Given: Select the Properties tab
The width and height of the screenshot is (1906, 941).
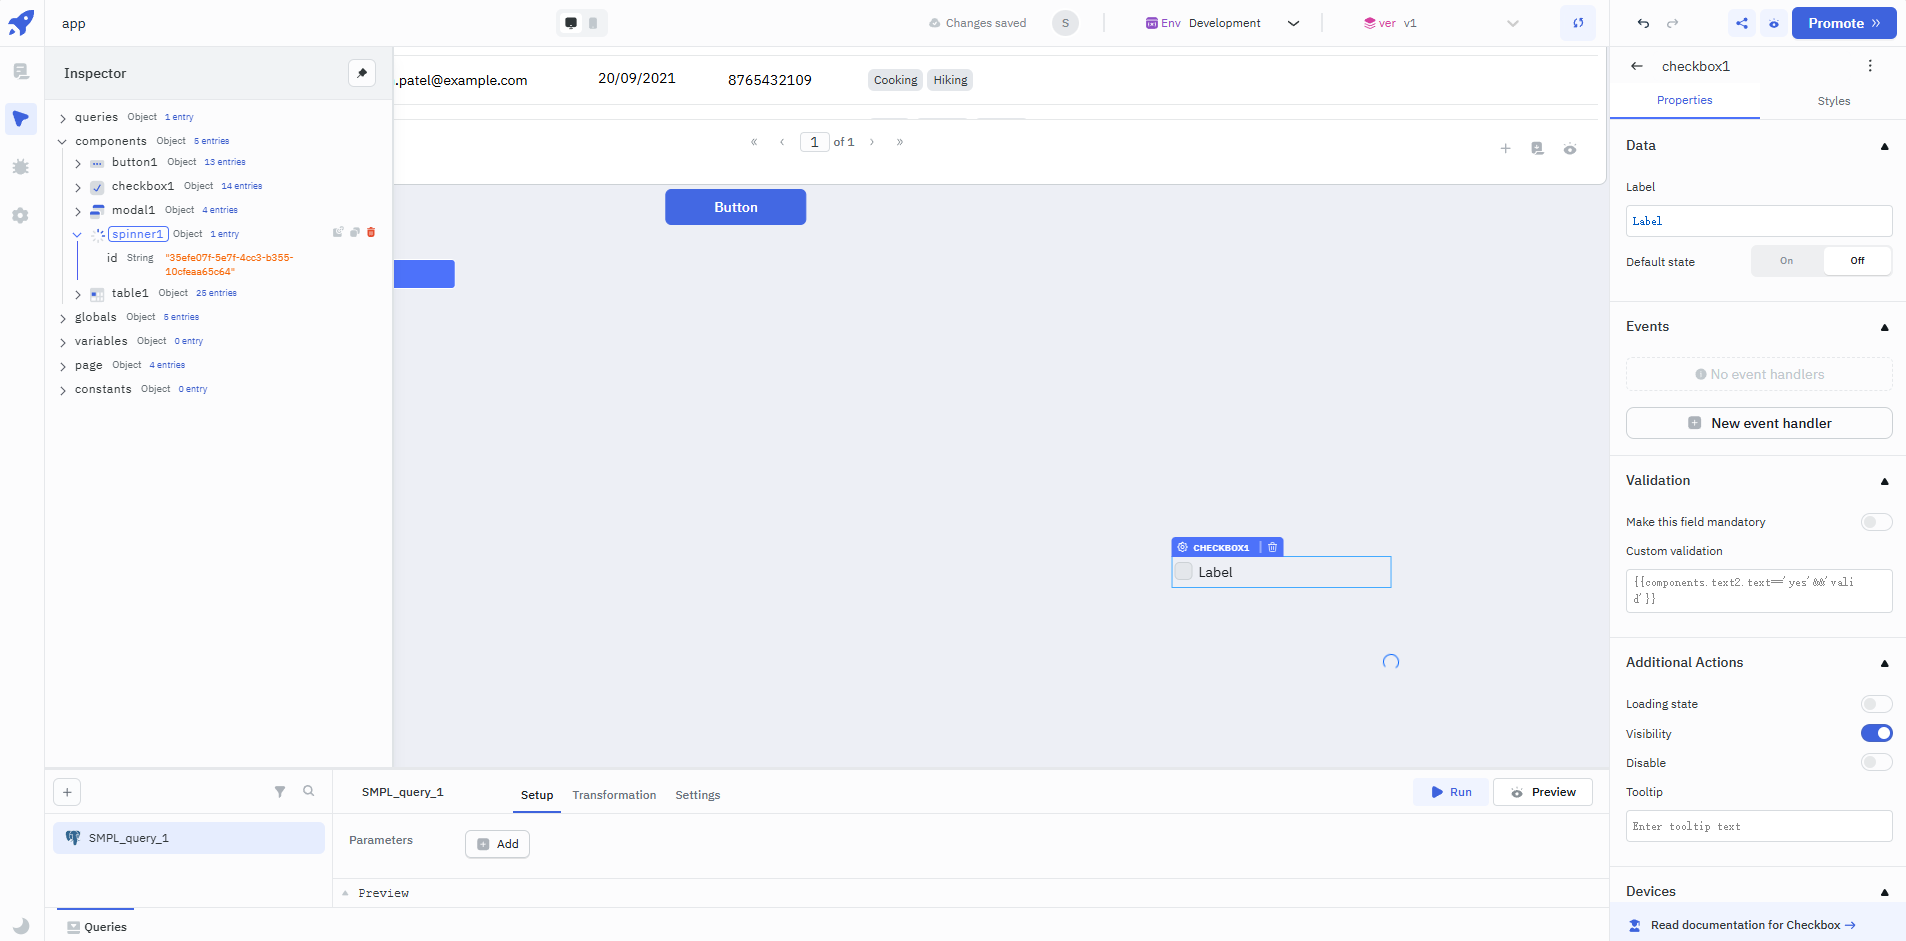Looking at the screenshot, I should coord(1684,100).
